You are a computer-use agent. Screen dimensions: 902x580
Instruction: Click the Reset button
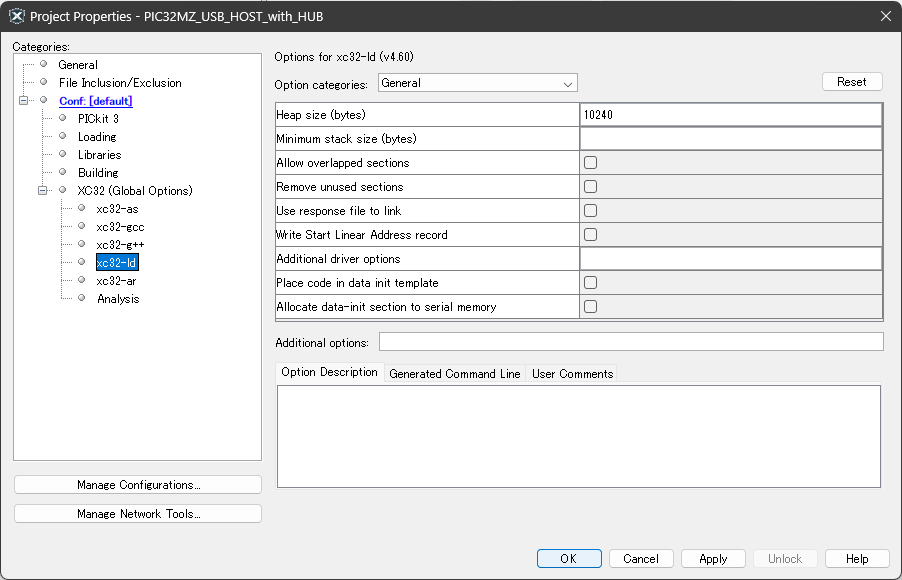851,82
